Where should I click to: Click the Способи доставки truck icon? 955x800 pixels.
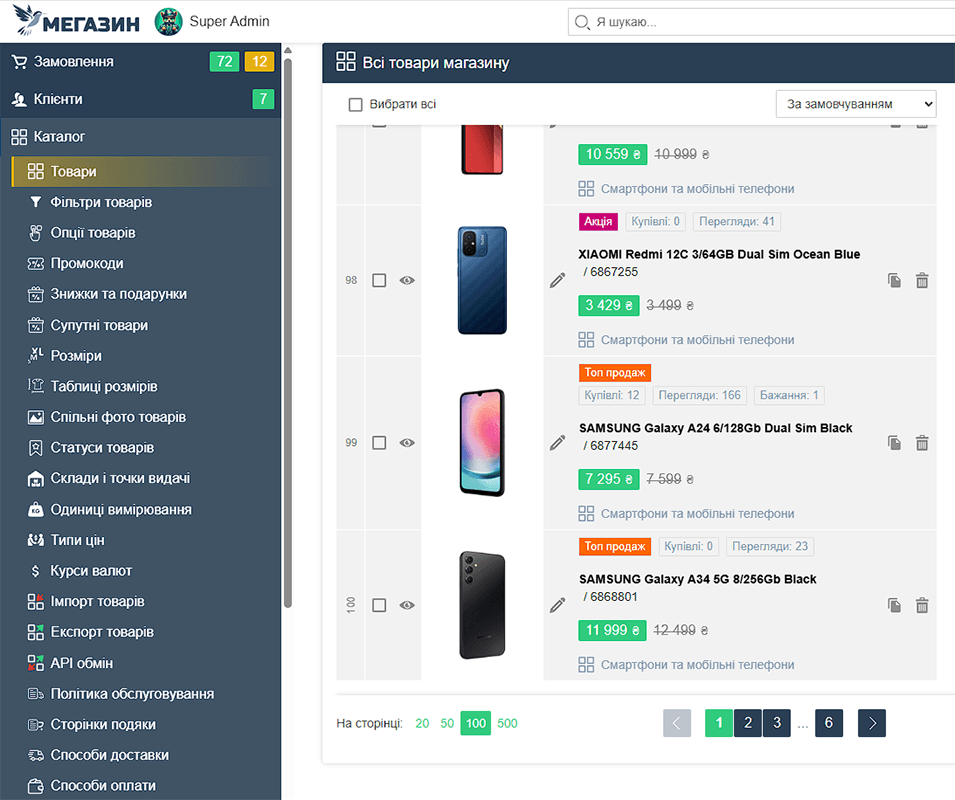(x=36, y=755)
